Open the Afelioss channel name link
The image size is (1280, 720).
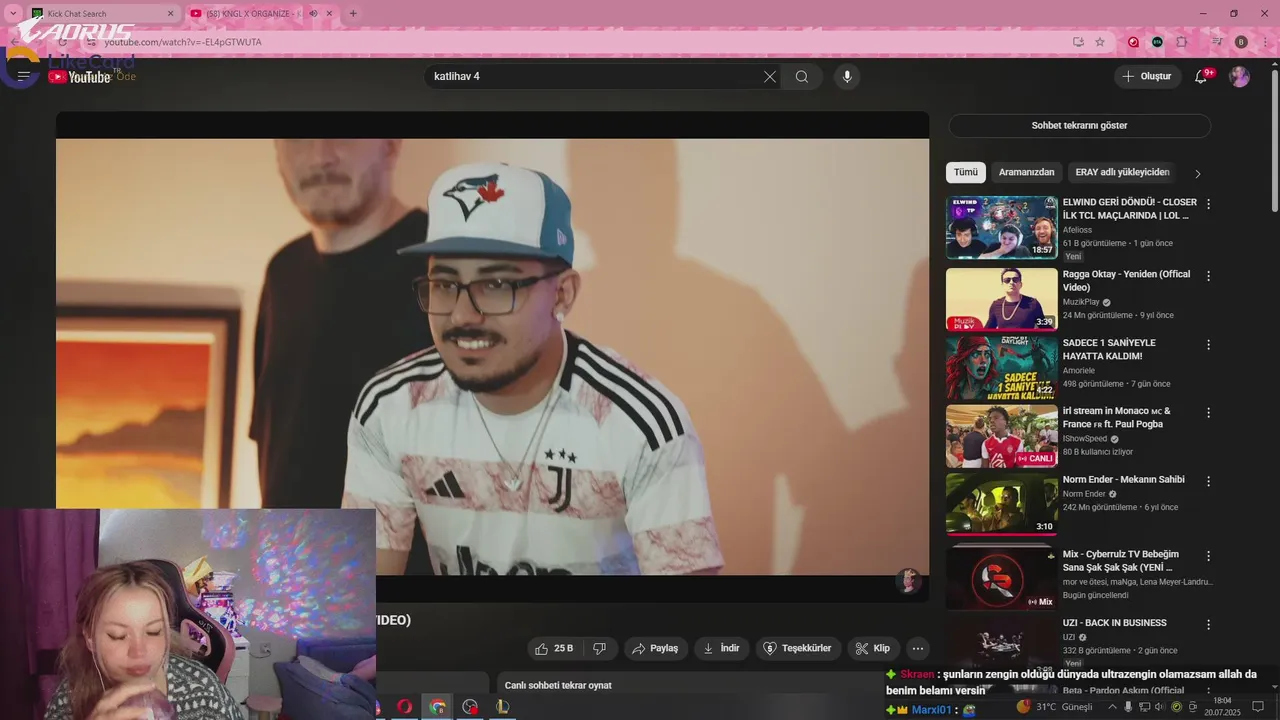(1077, 230)
